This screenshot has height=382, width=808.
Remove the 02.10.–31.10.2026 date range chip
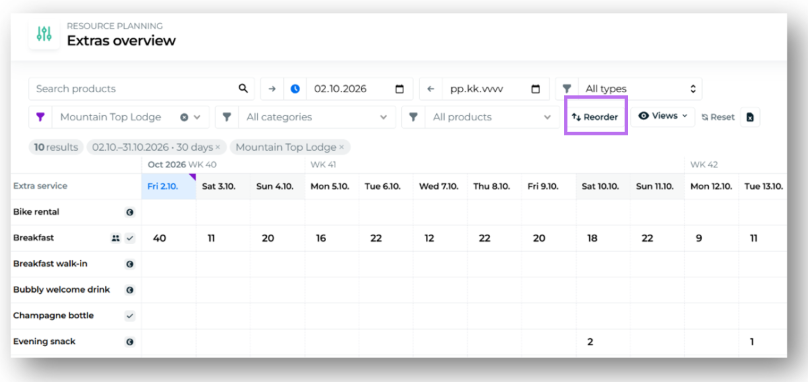point(217,147)
